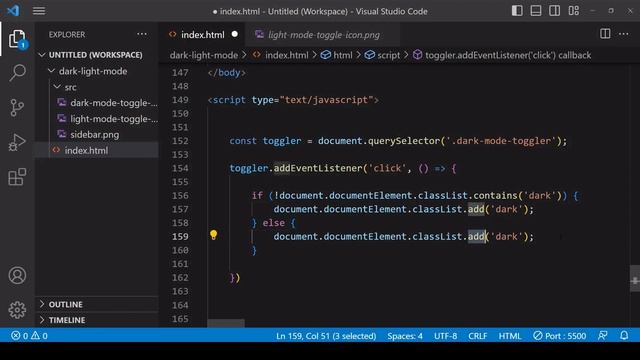Collapse the src folder
Screen dimensions: 640x360
coord(70,87)
